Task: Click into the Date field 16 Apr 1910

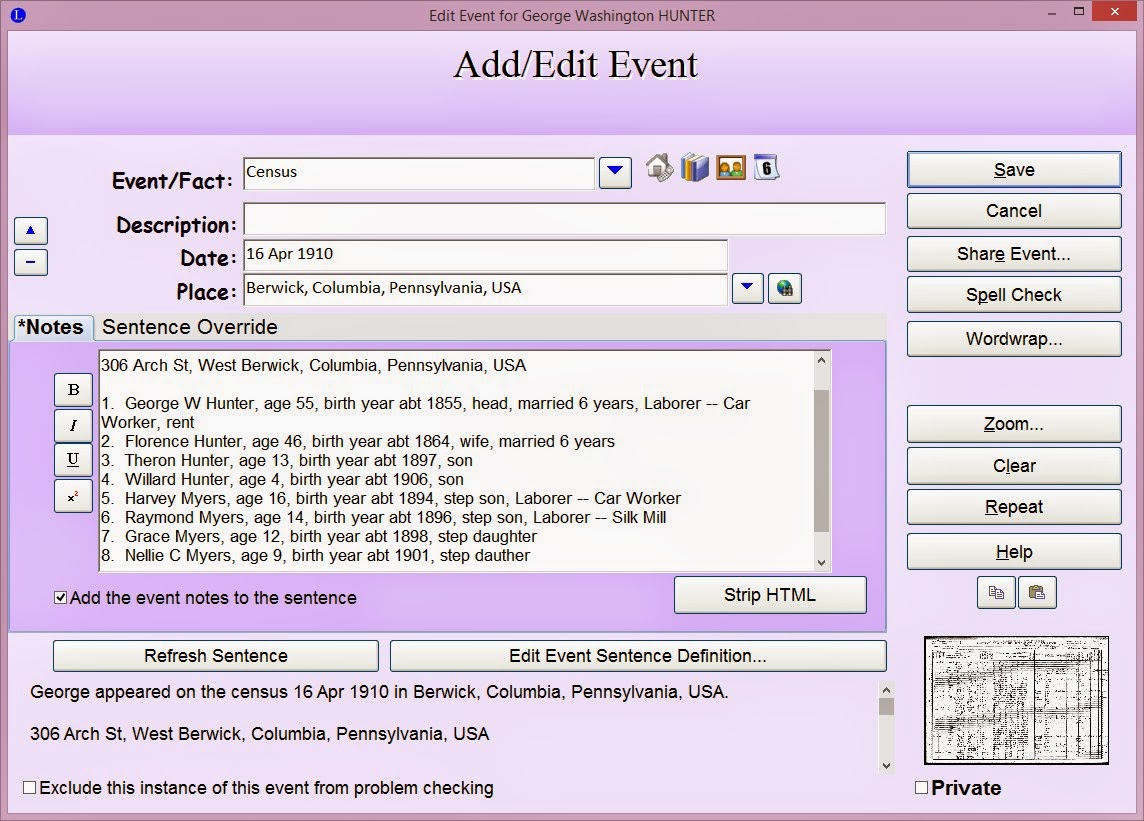Action: pyautogui.click(x=485, y=255)
